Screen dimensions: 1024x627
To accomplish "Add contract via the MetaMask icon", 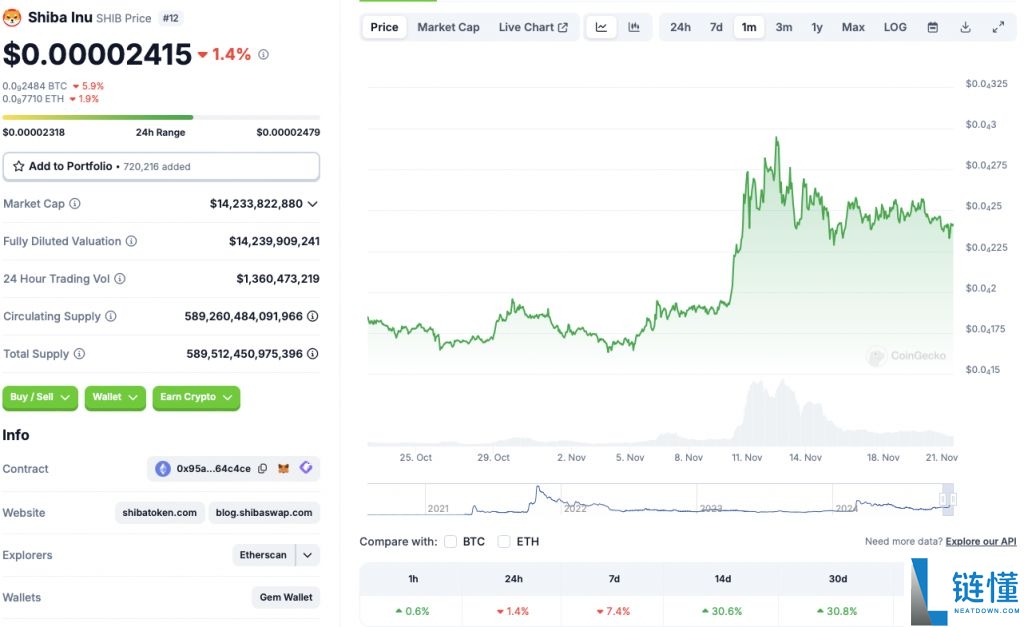I will coord(286,468).
